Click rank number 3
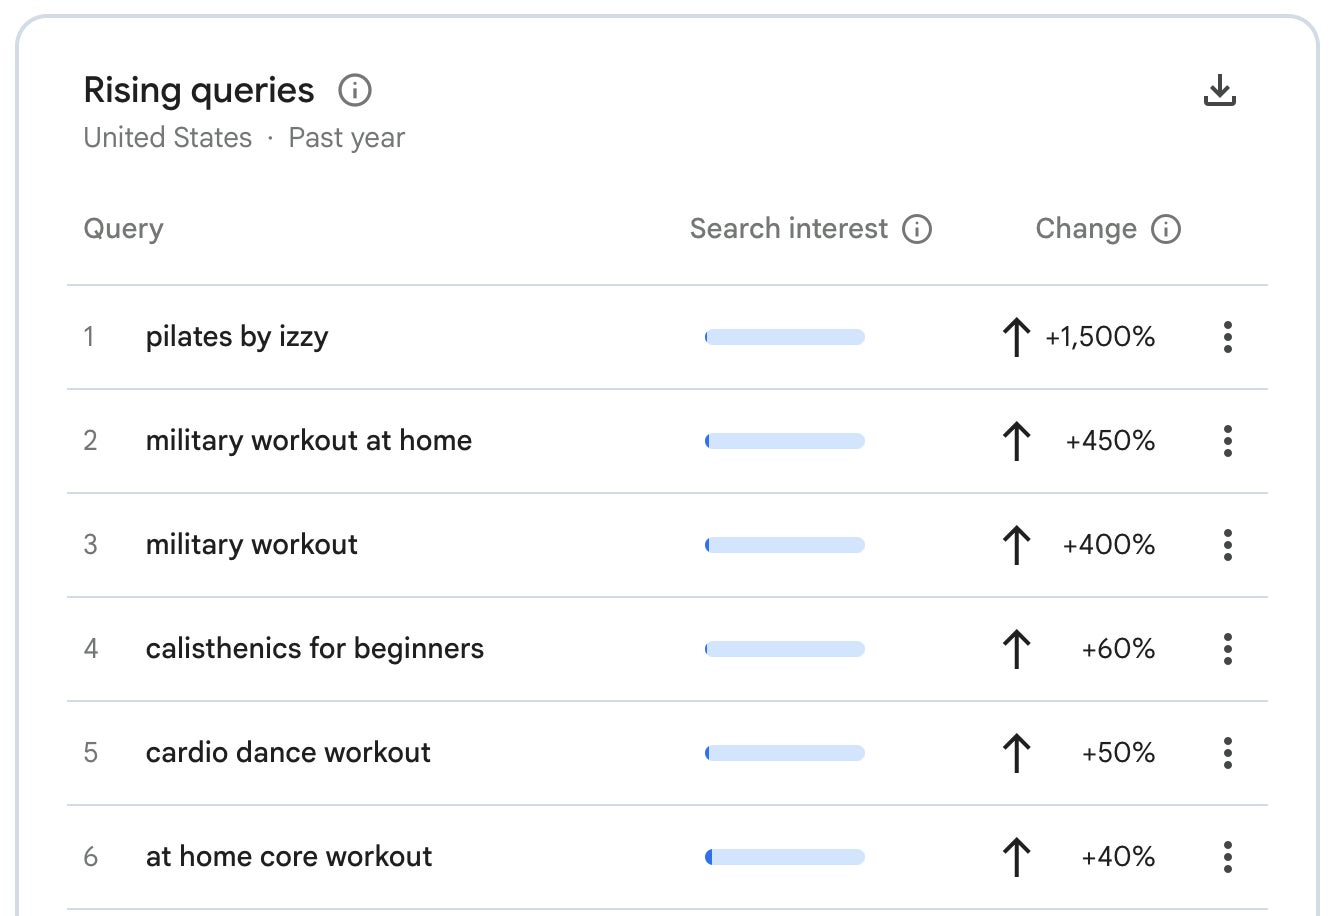Viewport: 1336px width, 916px height. point(90,545)
